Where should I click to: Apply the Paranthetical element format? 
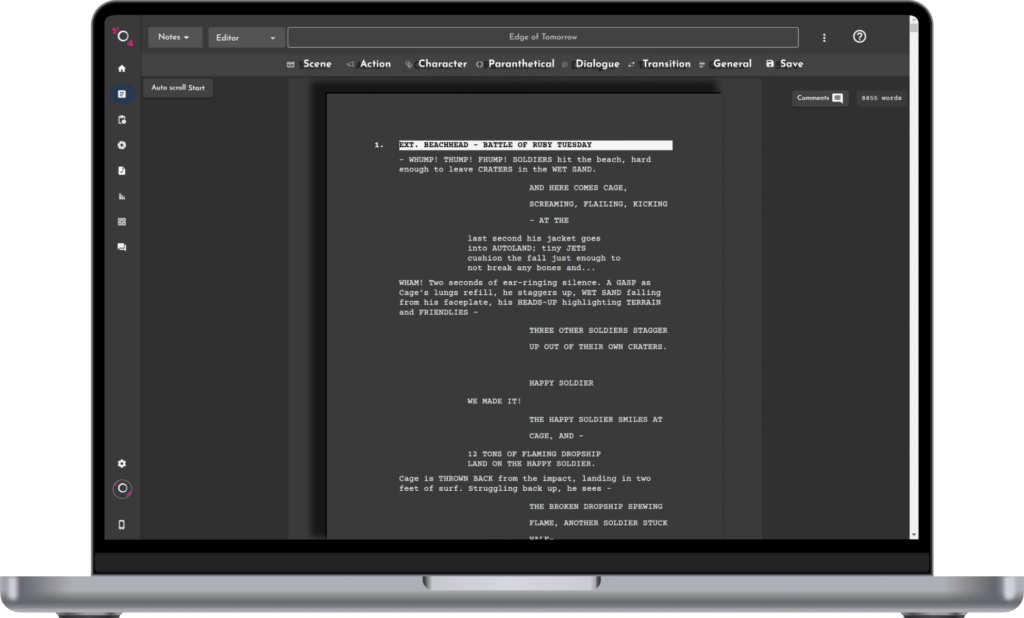[515, 64]
